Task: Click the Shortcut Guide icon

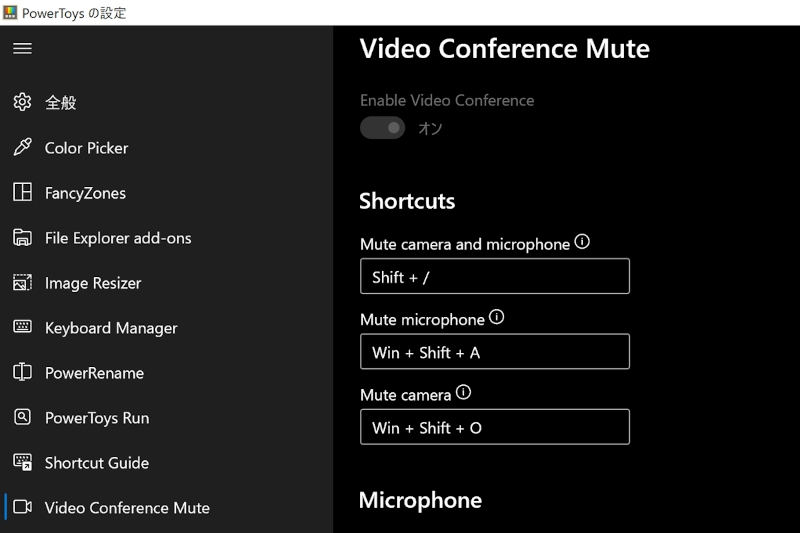Action: click(x=22, y=462)
